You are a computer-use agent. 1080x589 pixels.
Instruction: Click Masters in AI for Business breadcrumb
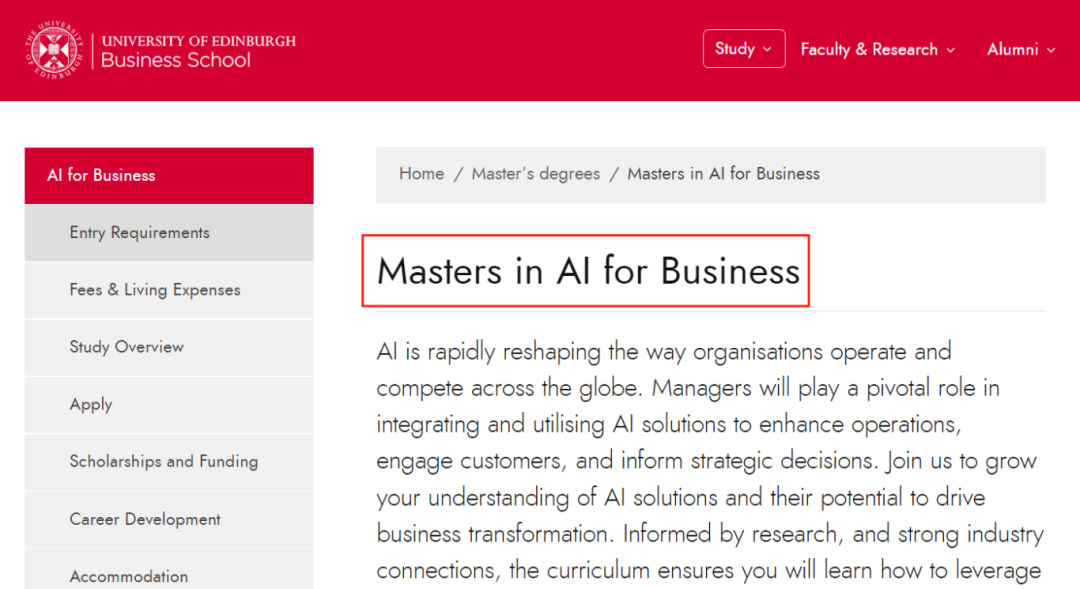[723, 174]
